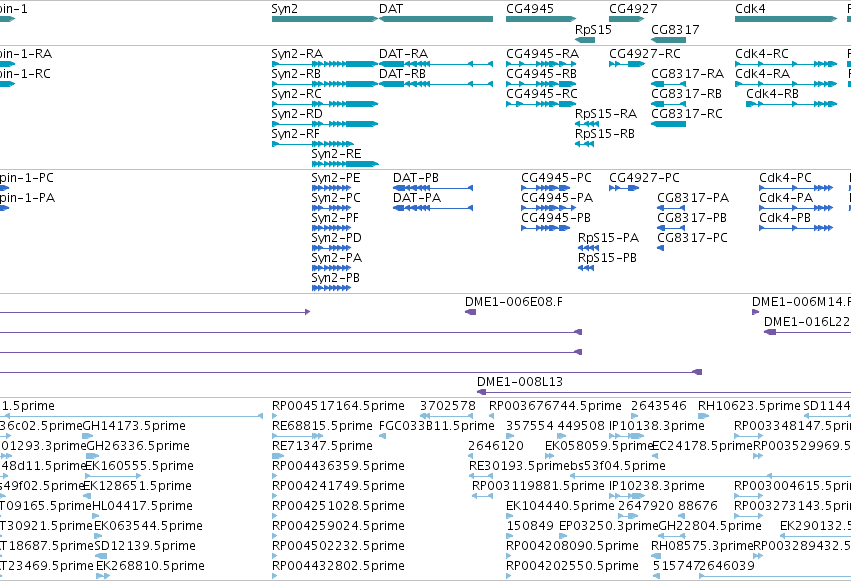Click the CG8317-PB protein label

(692, 219)
